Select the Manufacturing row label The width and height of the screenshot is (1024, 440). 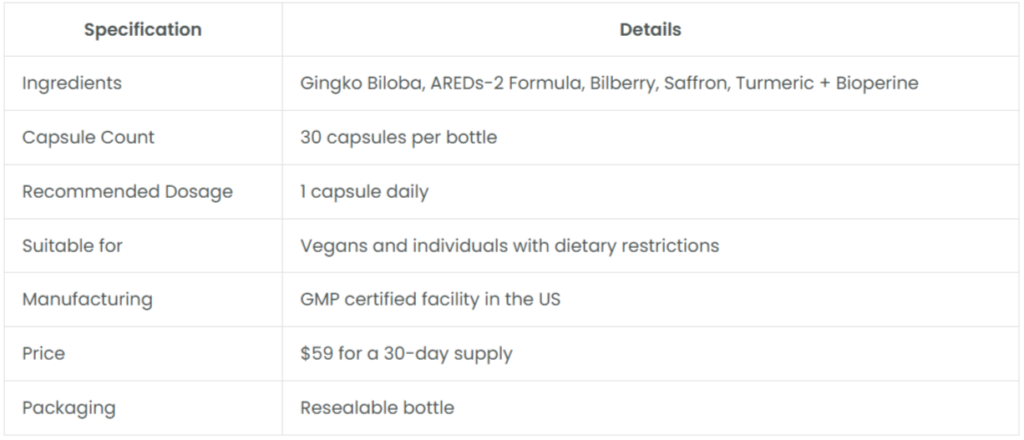pyautogui.click(x=88, y=300)
